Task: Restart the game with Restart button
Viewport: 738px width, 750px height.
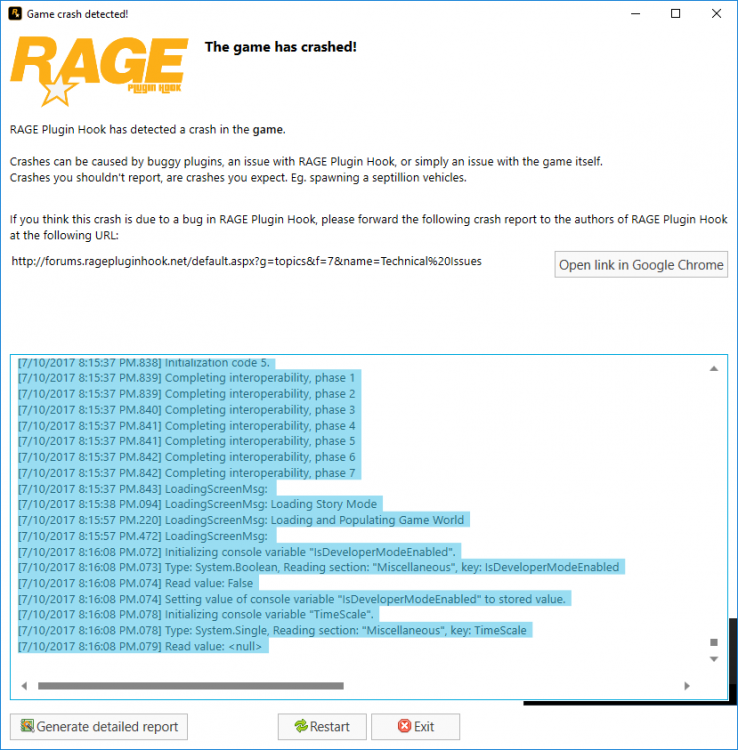Action: pyautogui.click(x=322, y=727)
